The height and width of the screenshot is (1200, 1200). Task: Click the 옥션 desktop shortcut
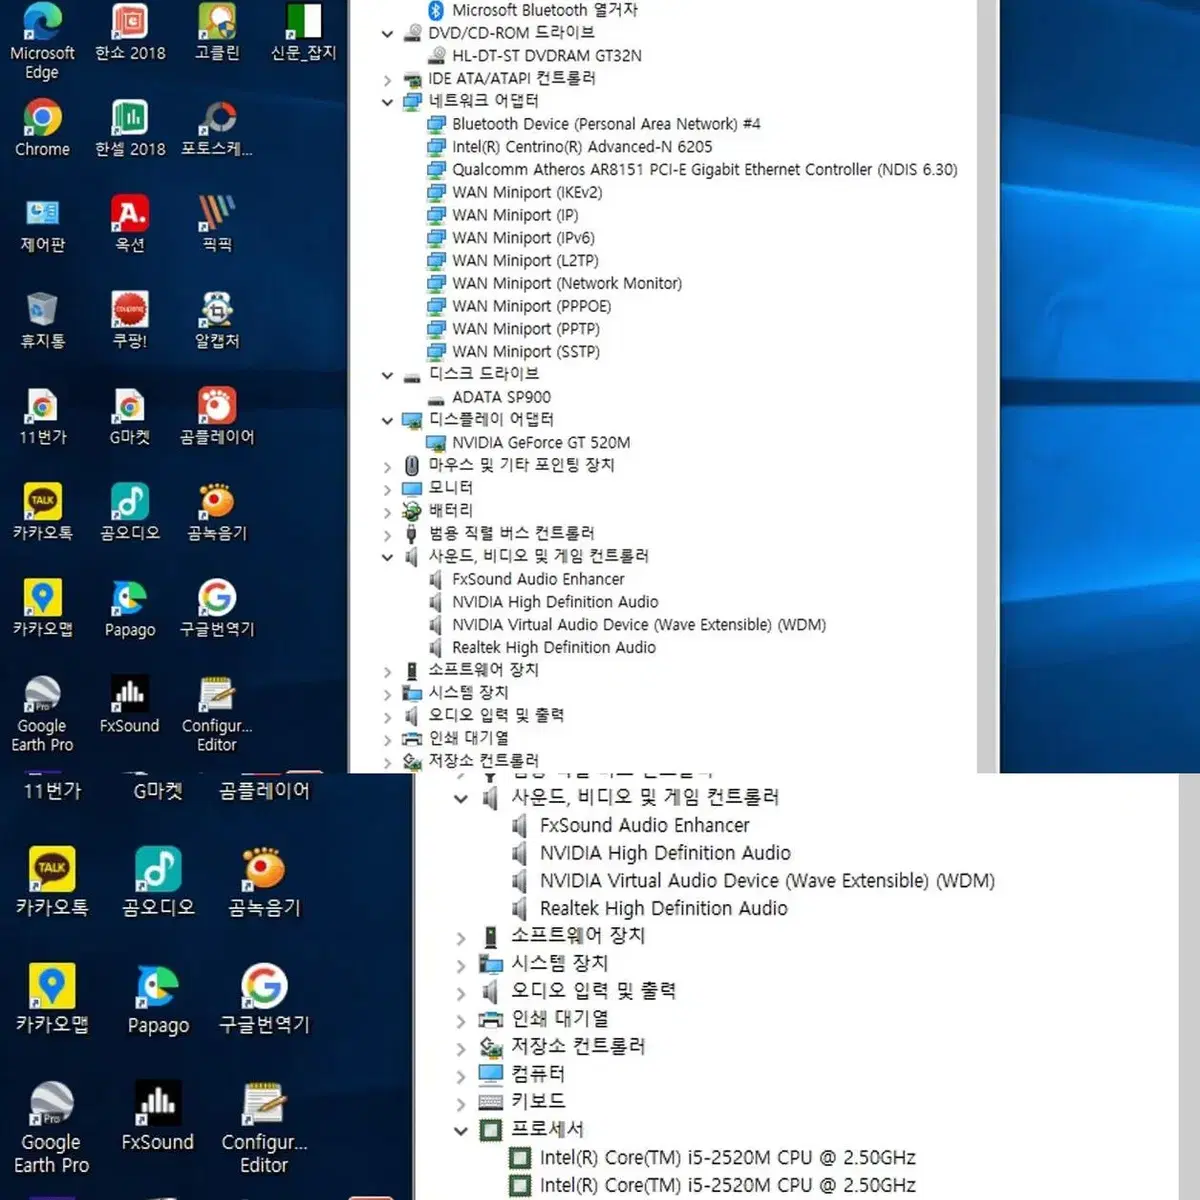tap(130, 224)
